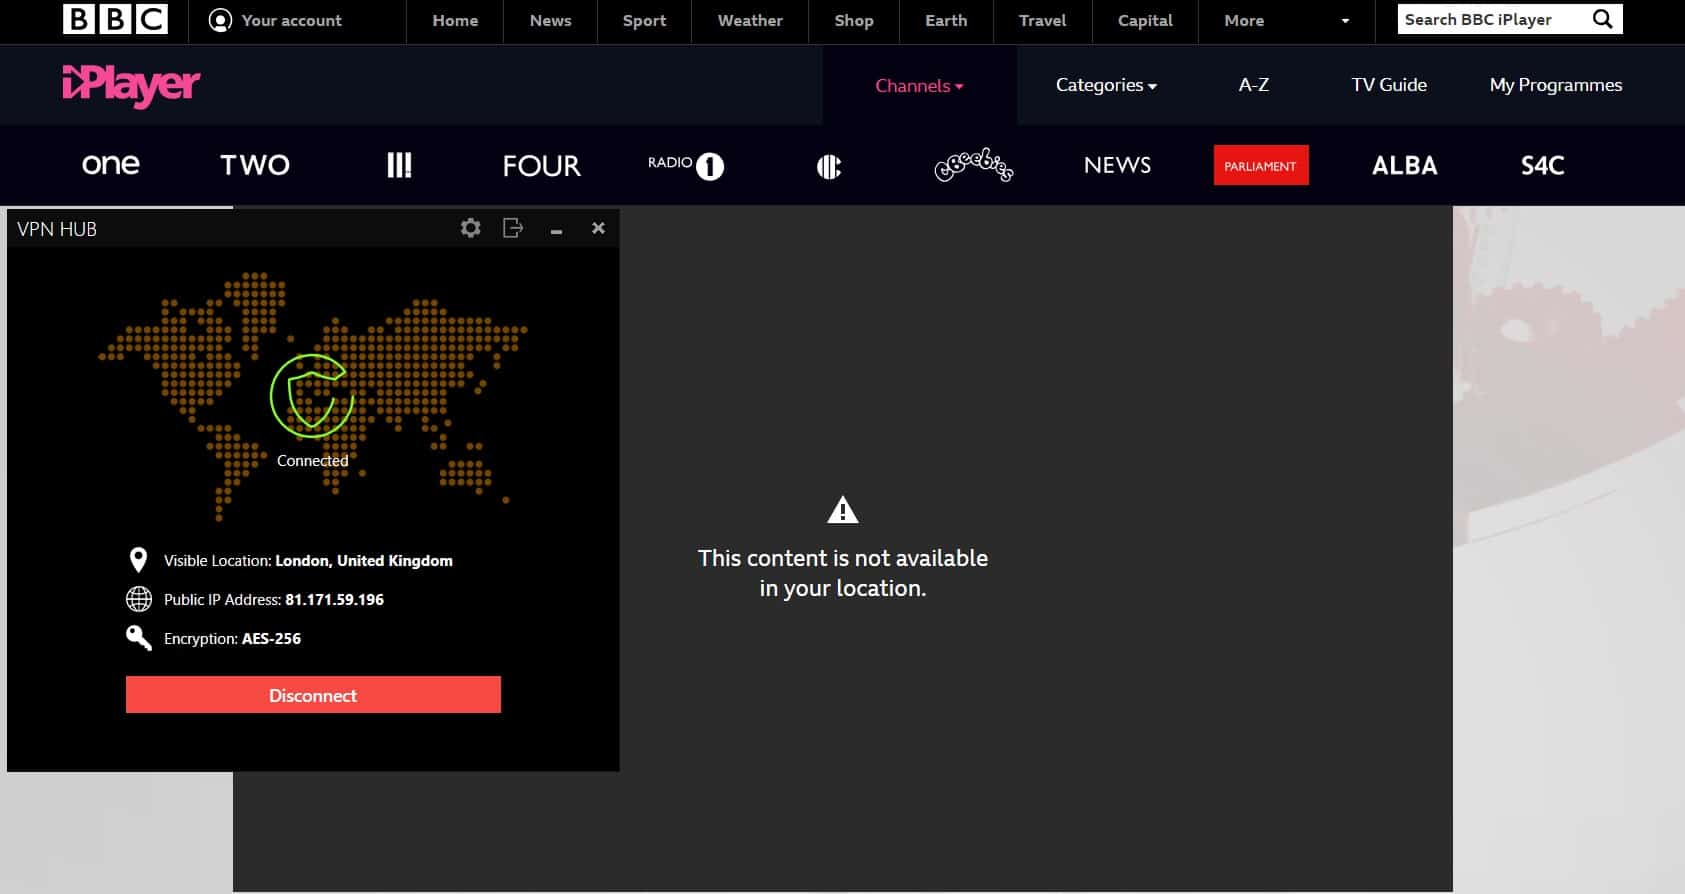
Task: Open My Programmes
Action: pos(1556,85)
